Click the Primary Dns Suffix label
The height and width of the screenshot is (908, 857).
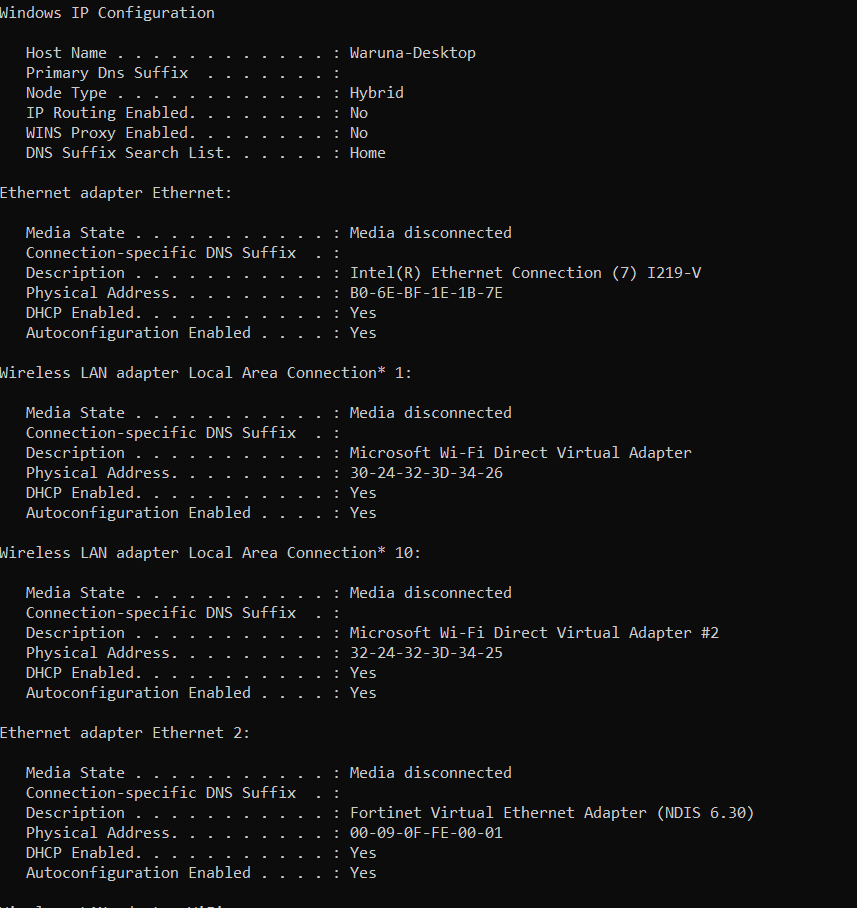[107, 74]
